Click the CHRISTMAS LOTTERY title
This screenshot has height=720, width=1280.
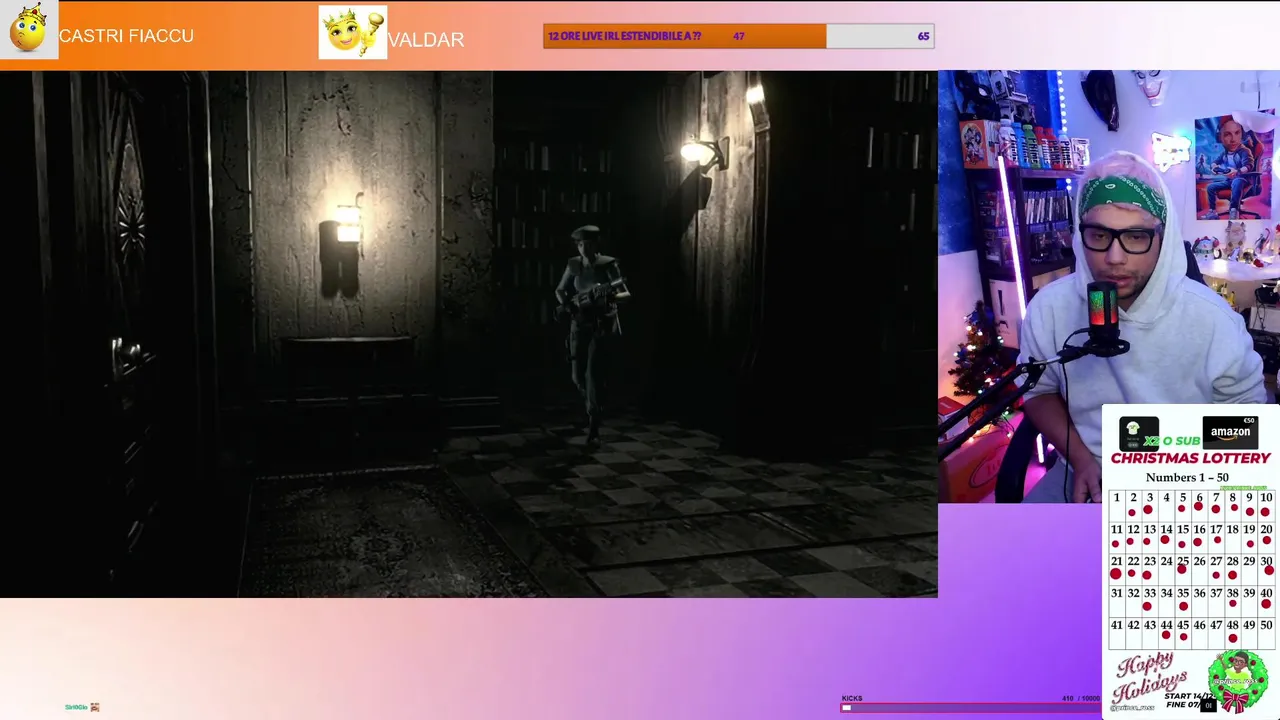point(1190,458)
